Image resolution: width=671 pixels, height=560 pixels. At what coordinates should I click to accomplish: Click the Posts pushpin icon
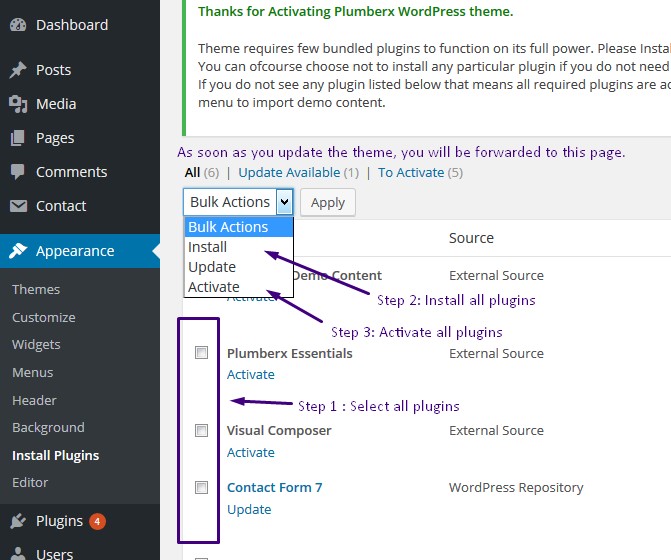click(18, 70)
